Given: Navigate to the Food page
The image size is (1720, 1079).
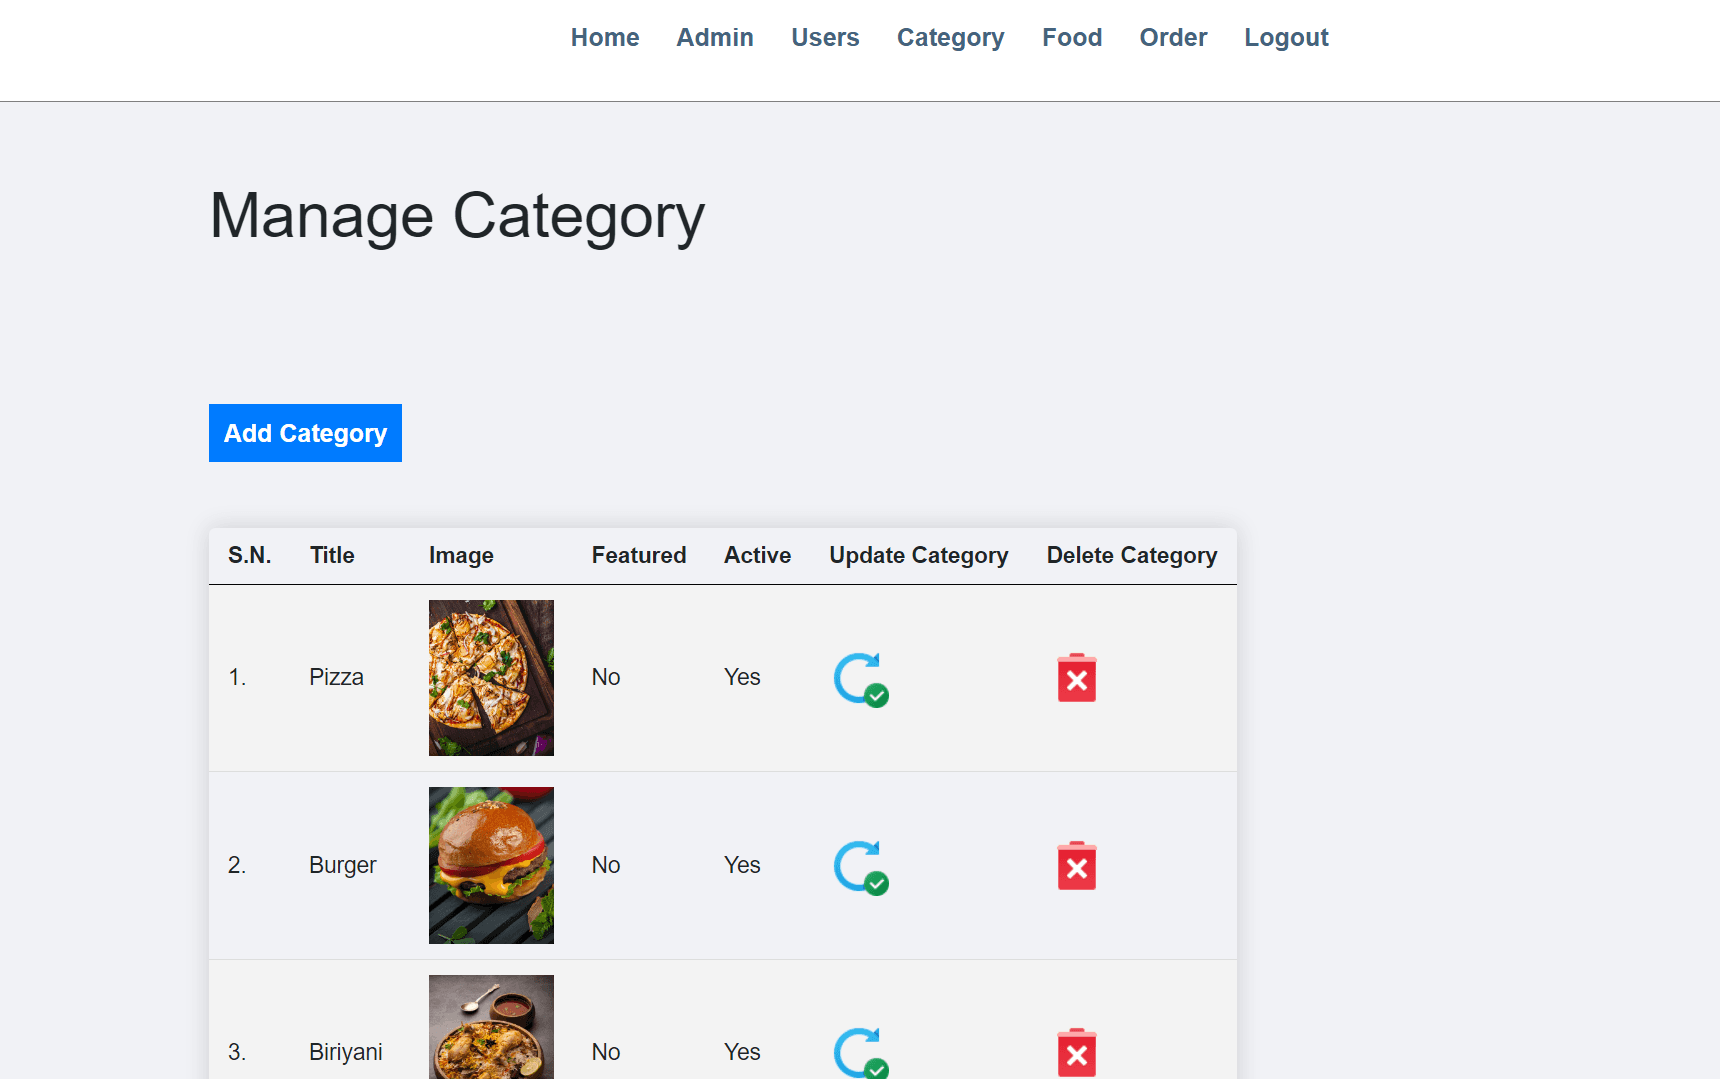Looking at the screenshot, I should [1071, 38].
